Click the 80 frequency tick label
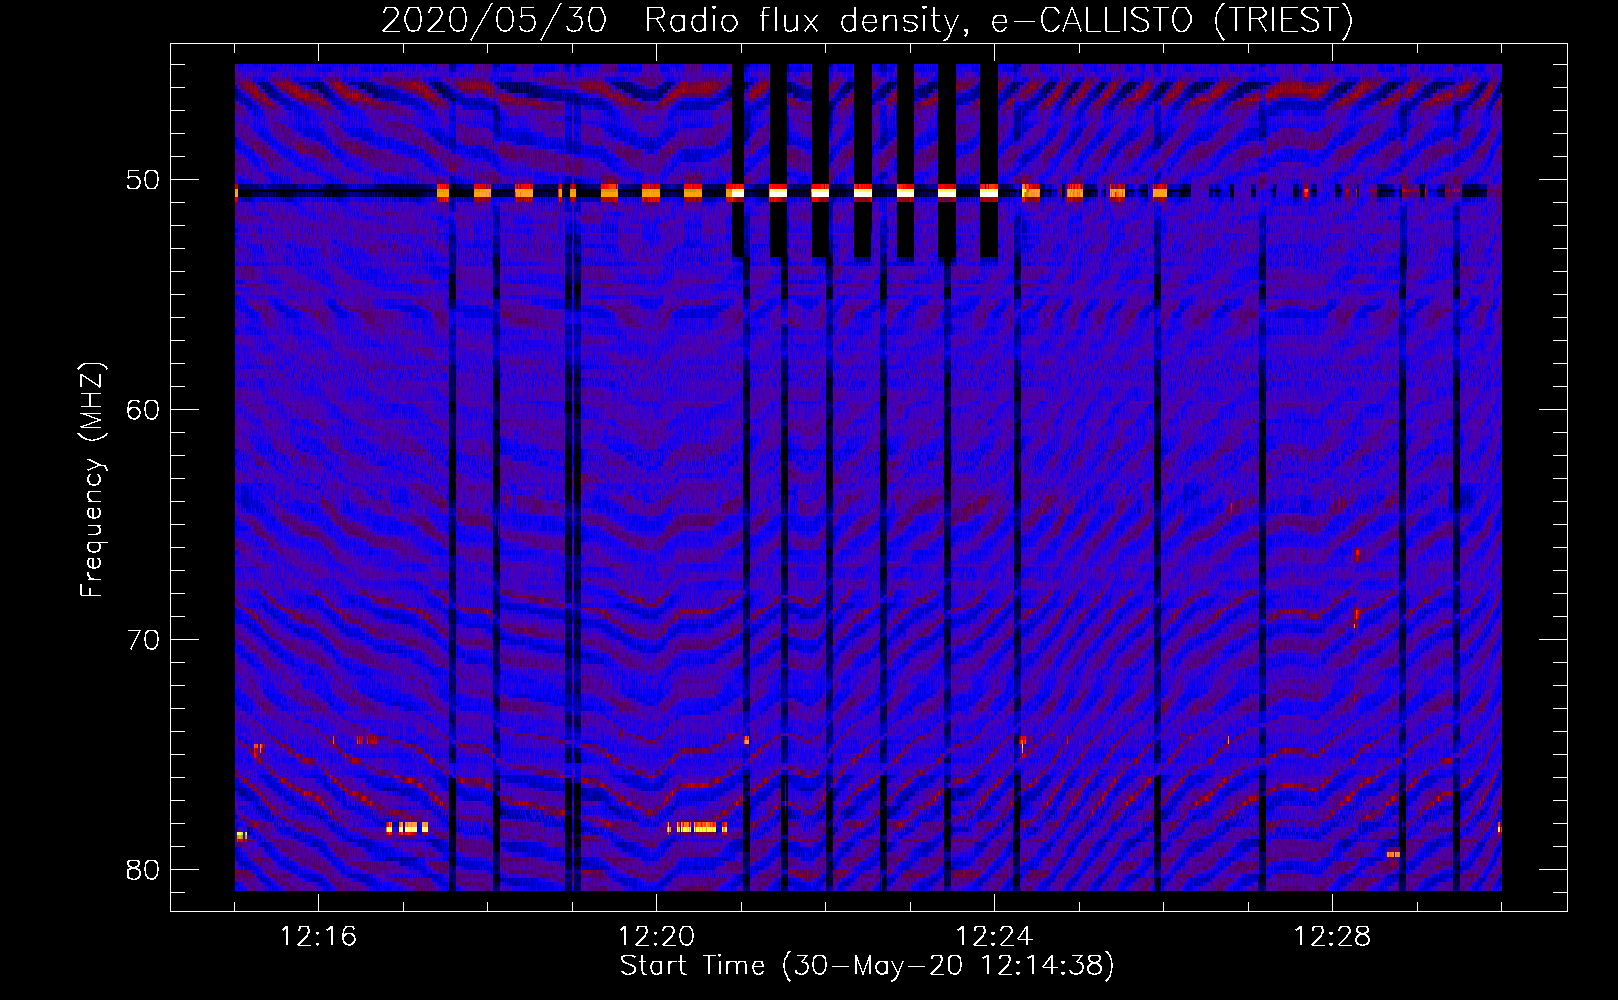Image resolution: width=1618 pixels, height=1000 pixels. coord(143,870)
